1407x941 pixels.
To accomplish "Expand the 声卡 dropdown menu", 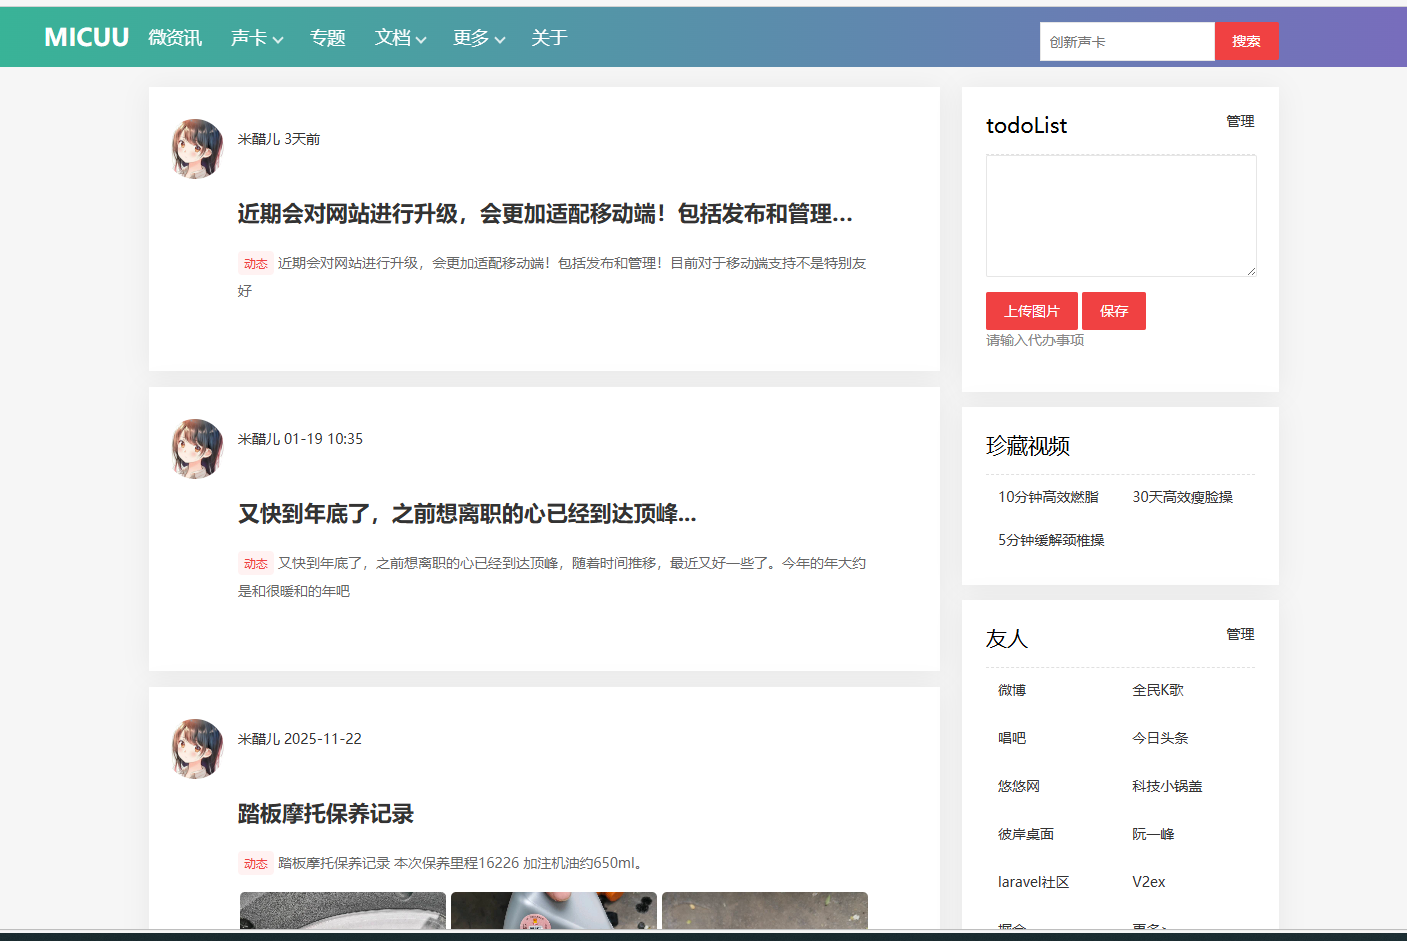I will (256, 38).
